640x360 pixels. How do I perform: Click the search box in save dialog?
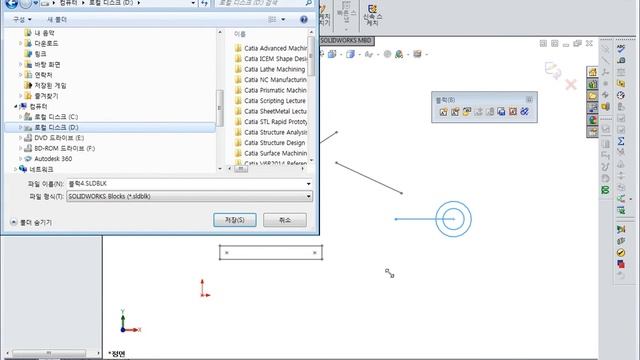tap(264, 3)
